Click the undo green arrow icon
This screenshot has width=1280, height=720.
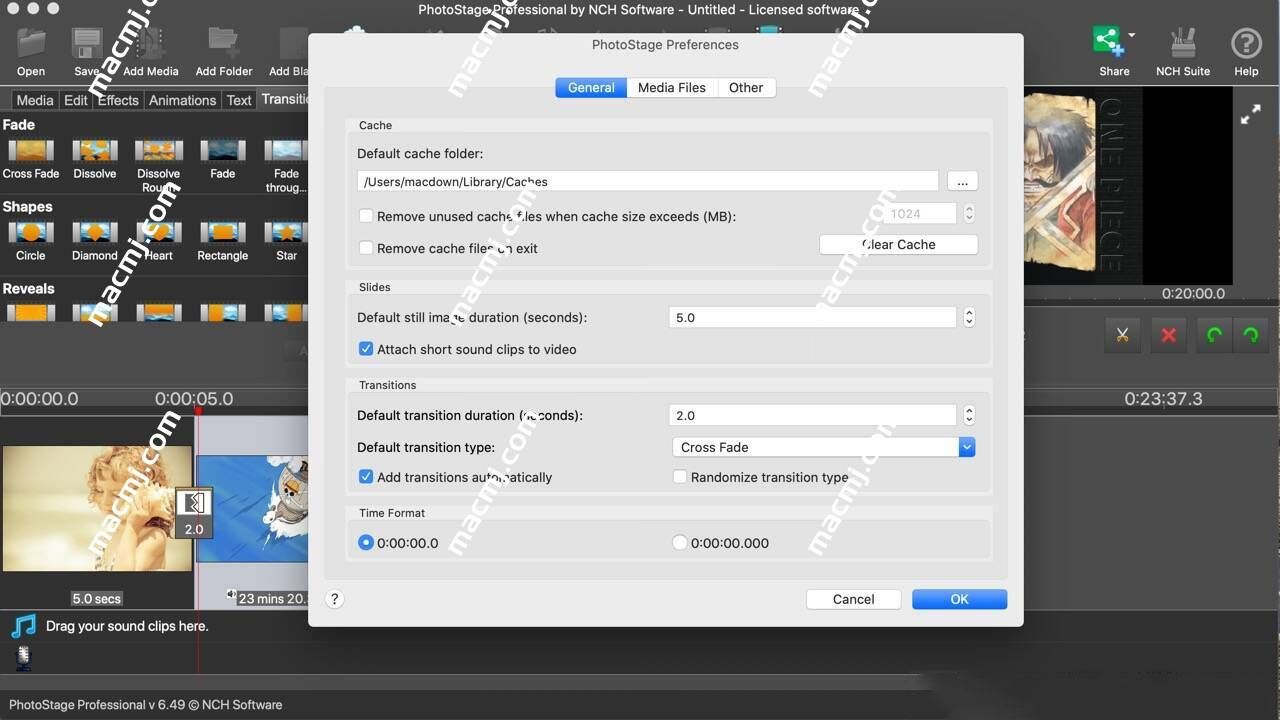(1214, 335)
